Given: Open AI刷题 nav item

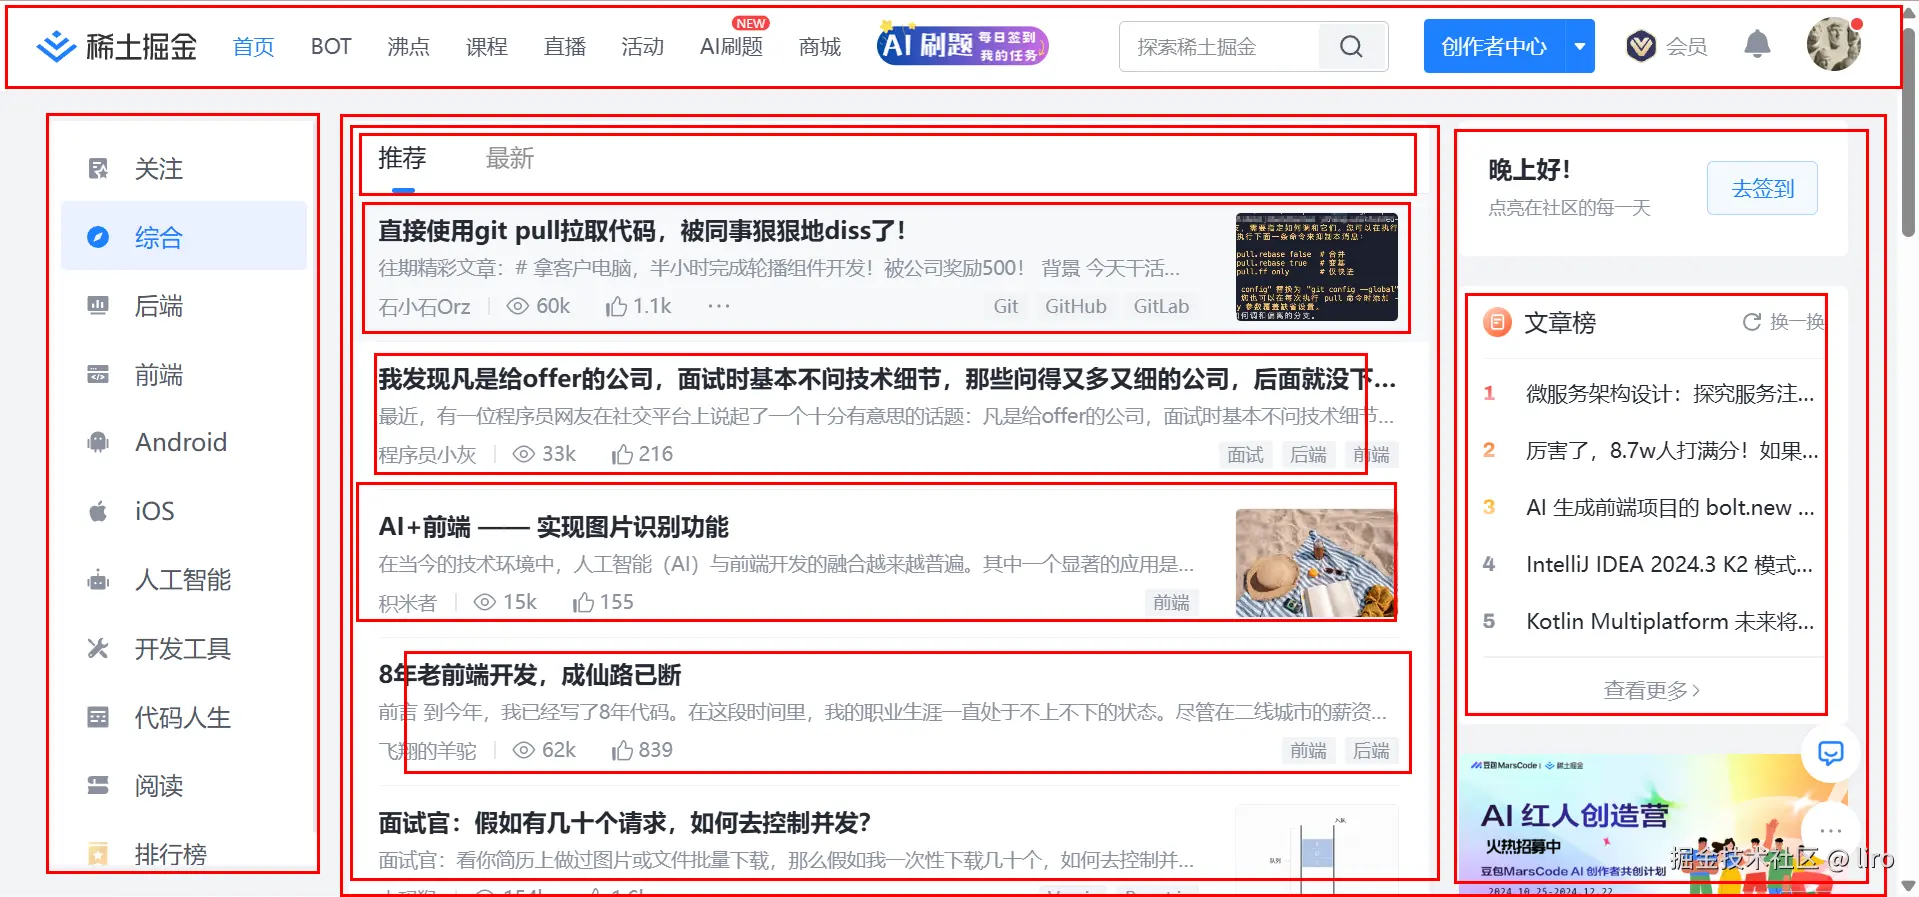Looking at the screenshot, I should coord(731,47).
